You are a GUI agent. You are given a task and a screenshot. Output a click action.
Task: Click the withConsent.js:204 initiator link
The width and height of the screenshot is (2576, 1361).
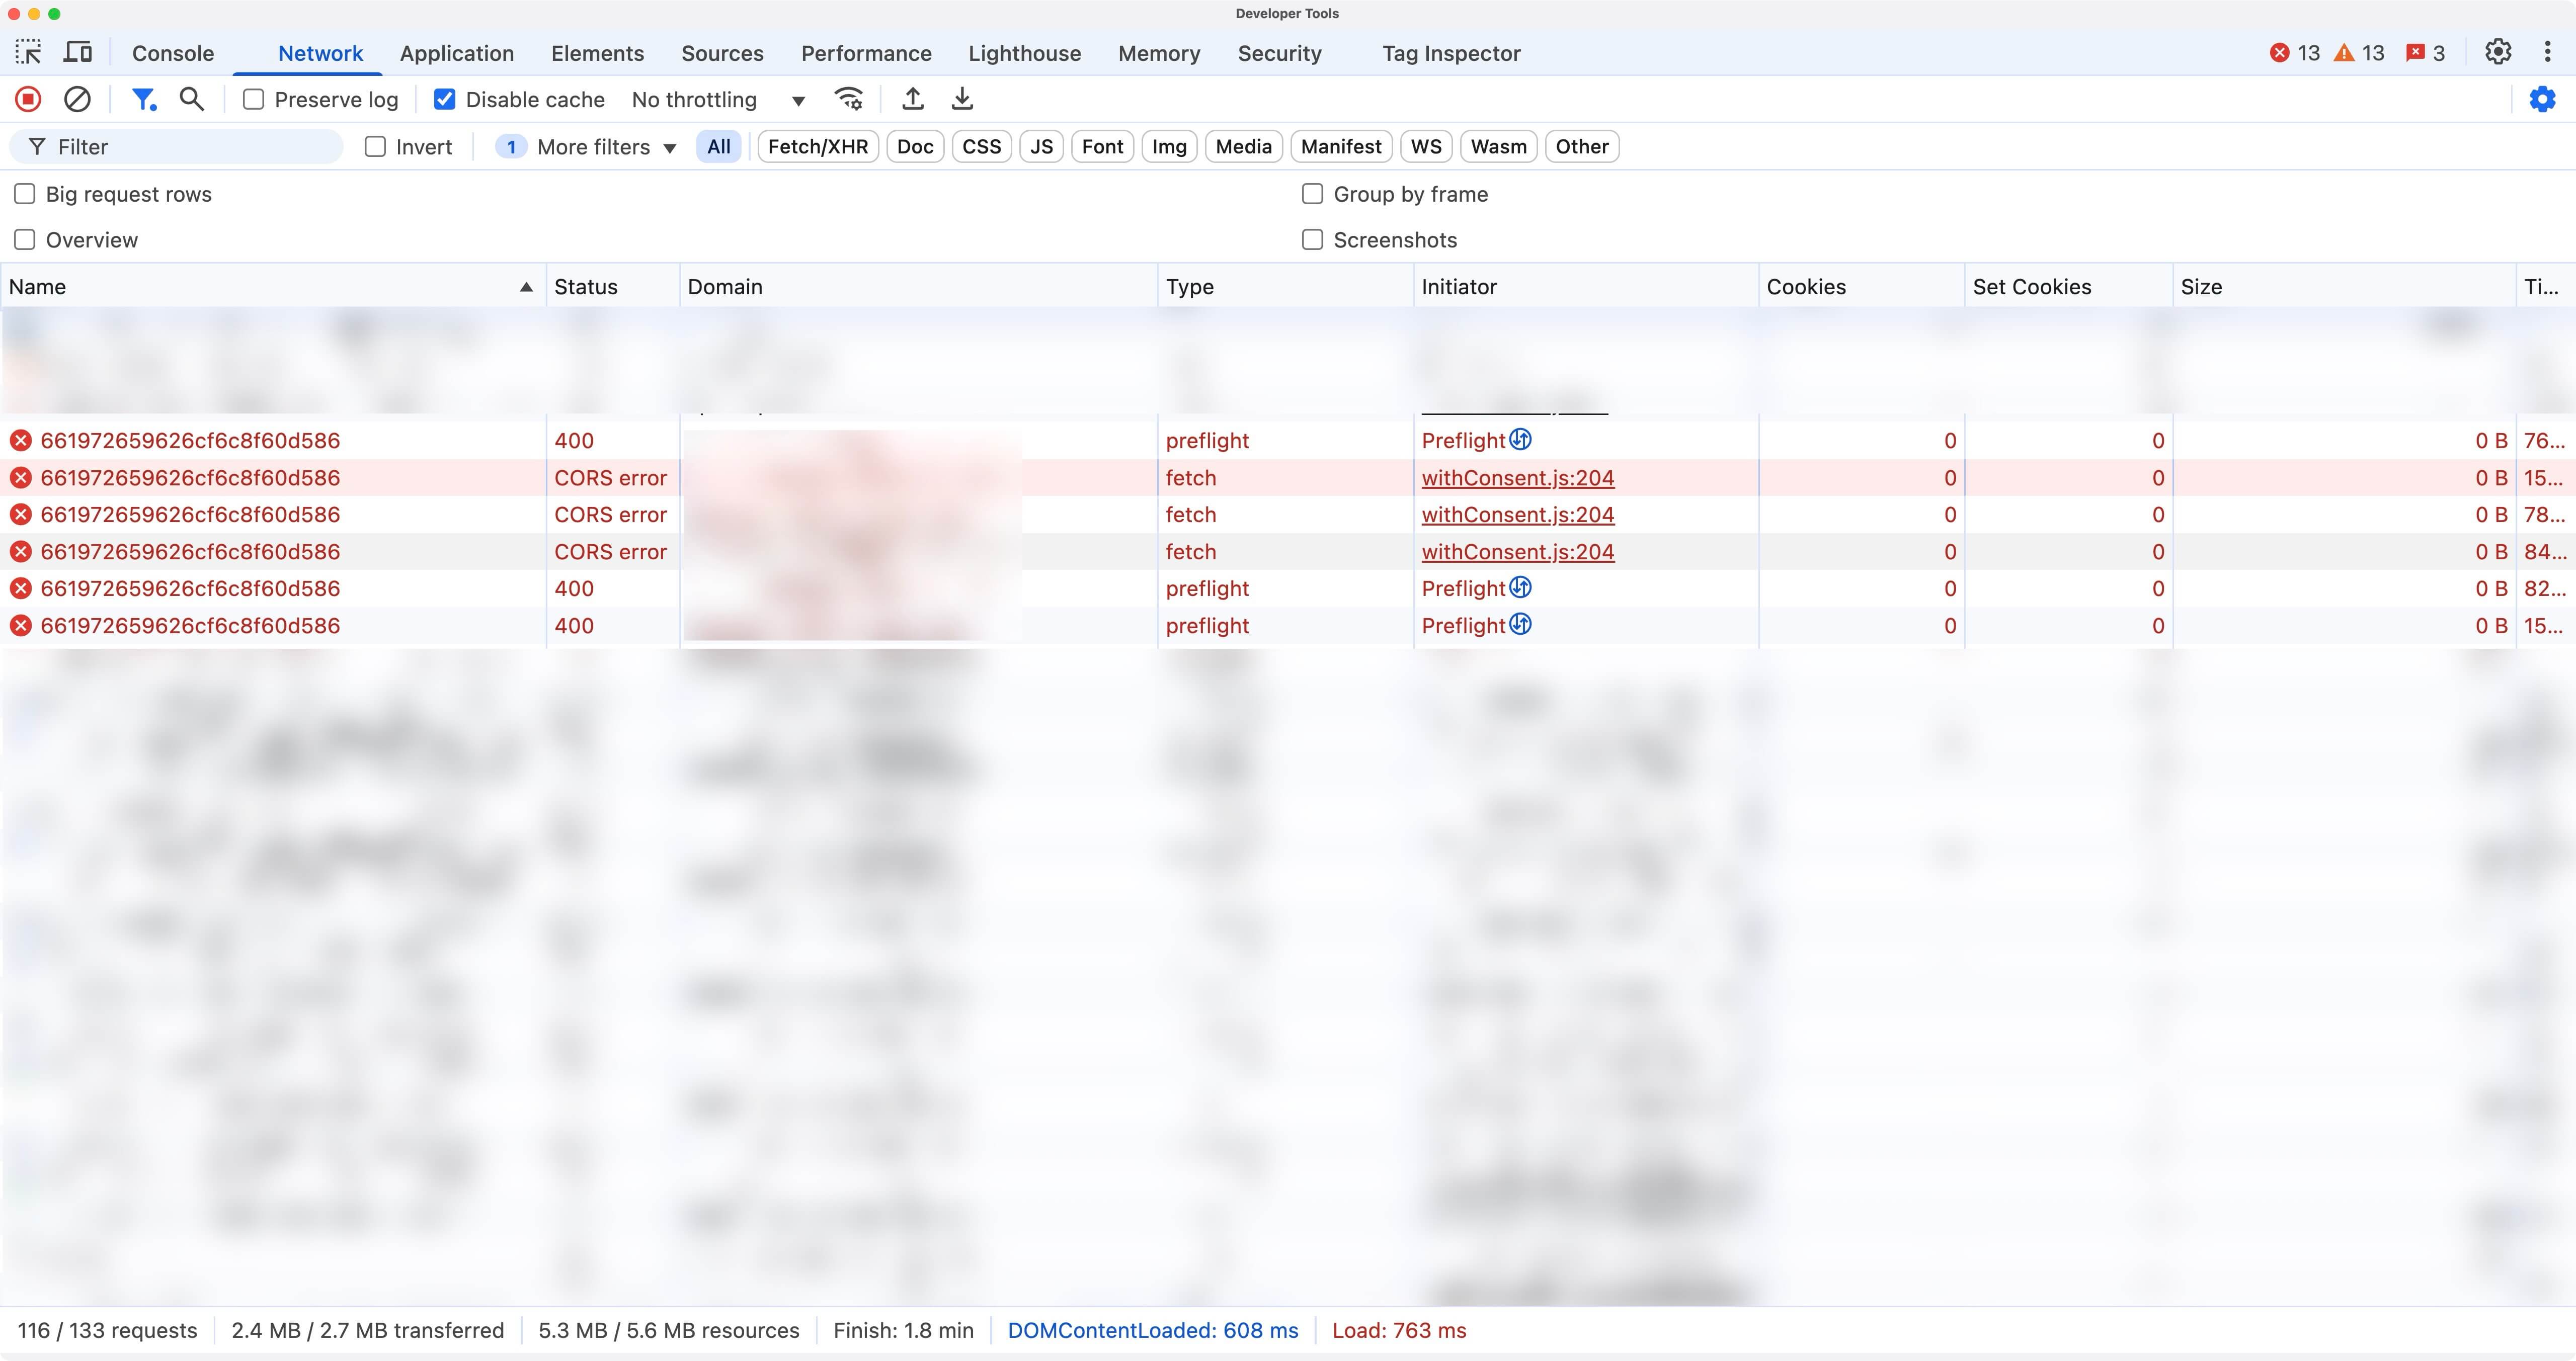[x=1516, y=477]
